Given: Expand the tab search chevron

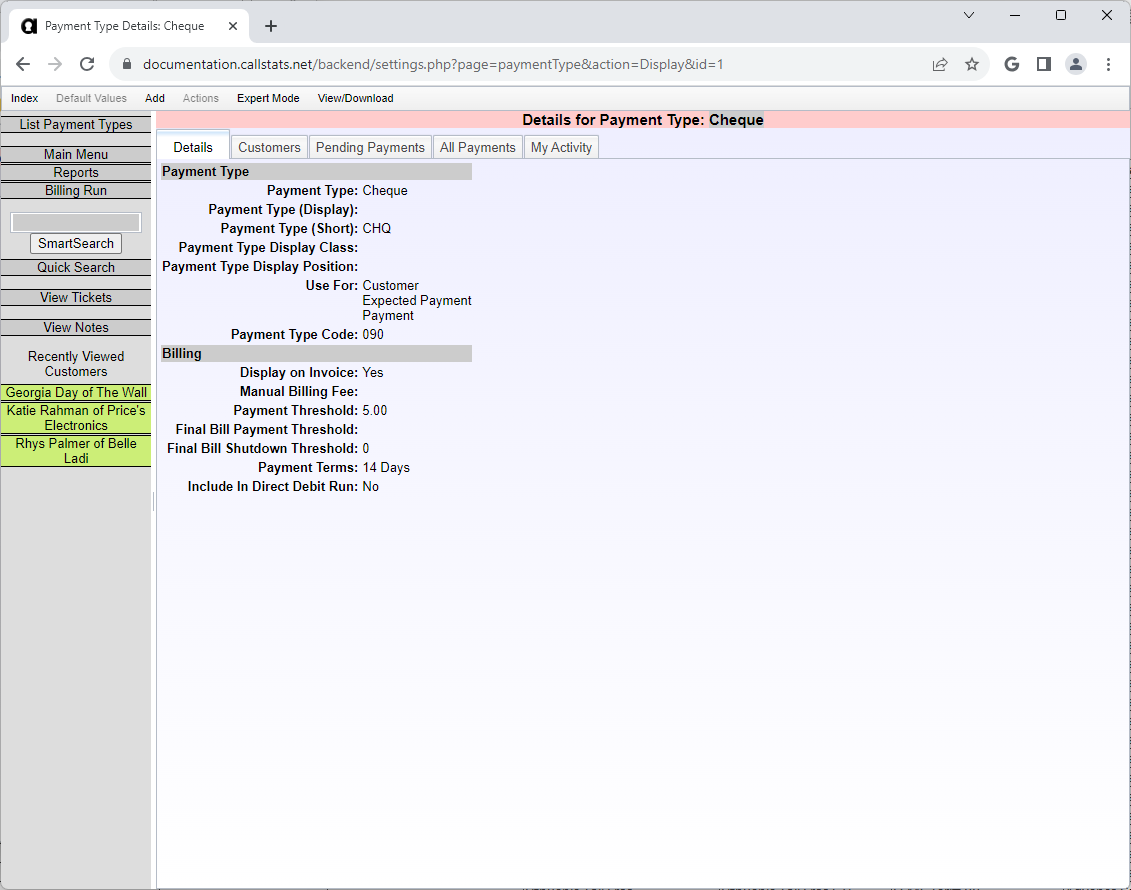Looking at the screenshot, I should (968, 15).
